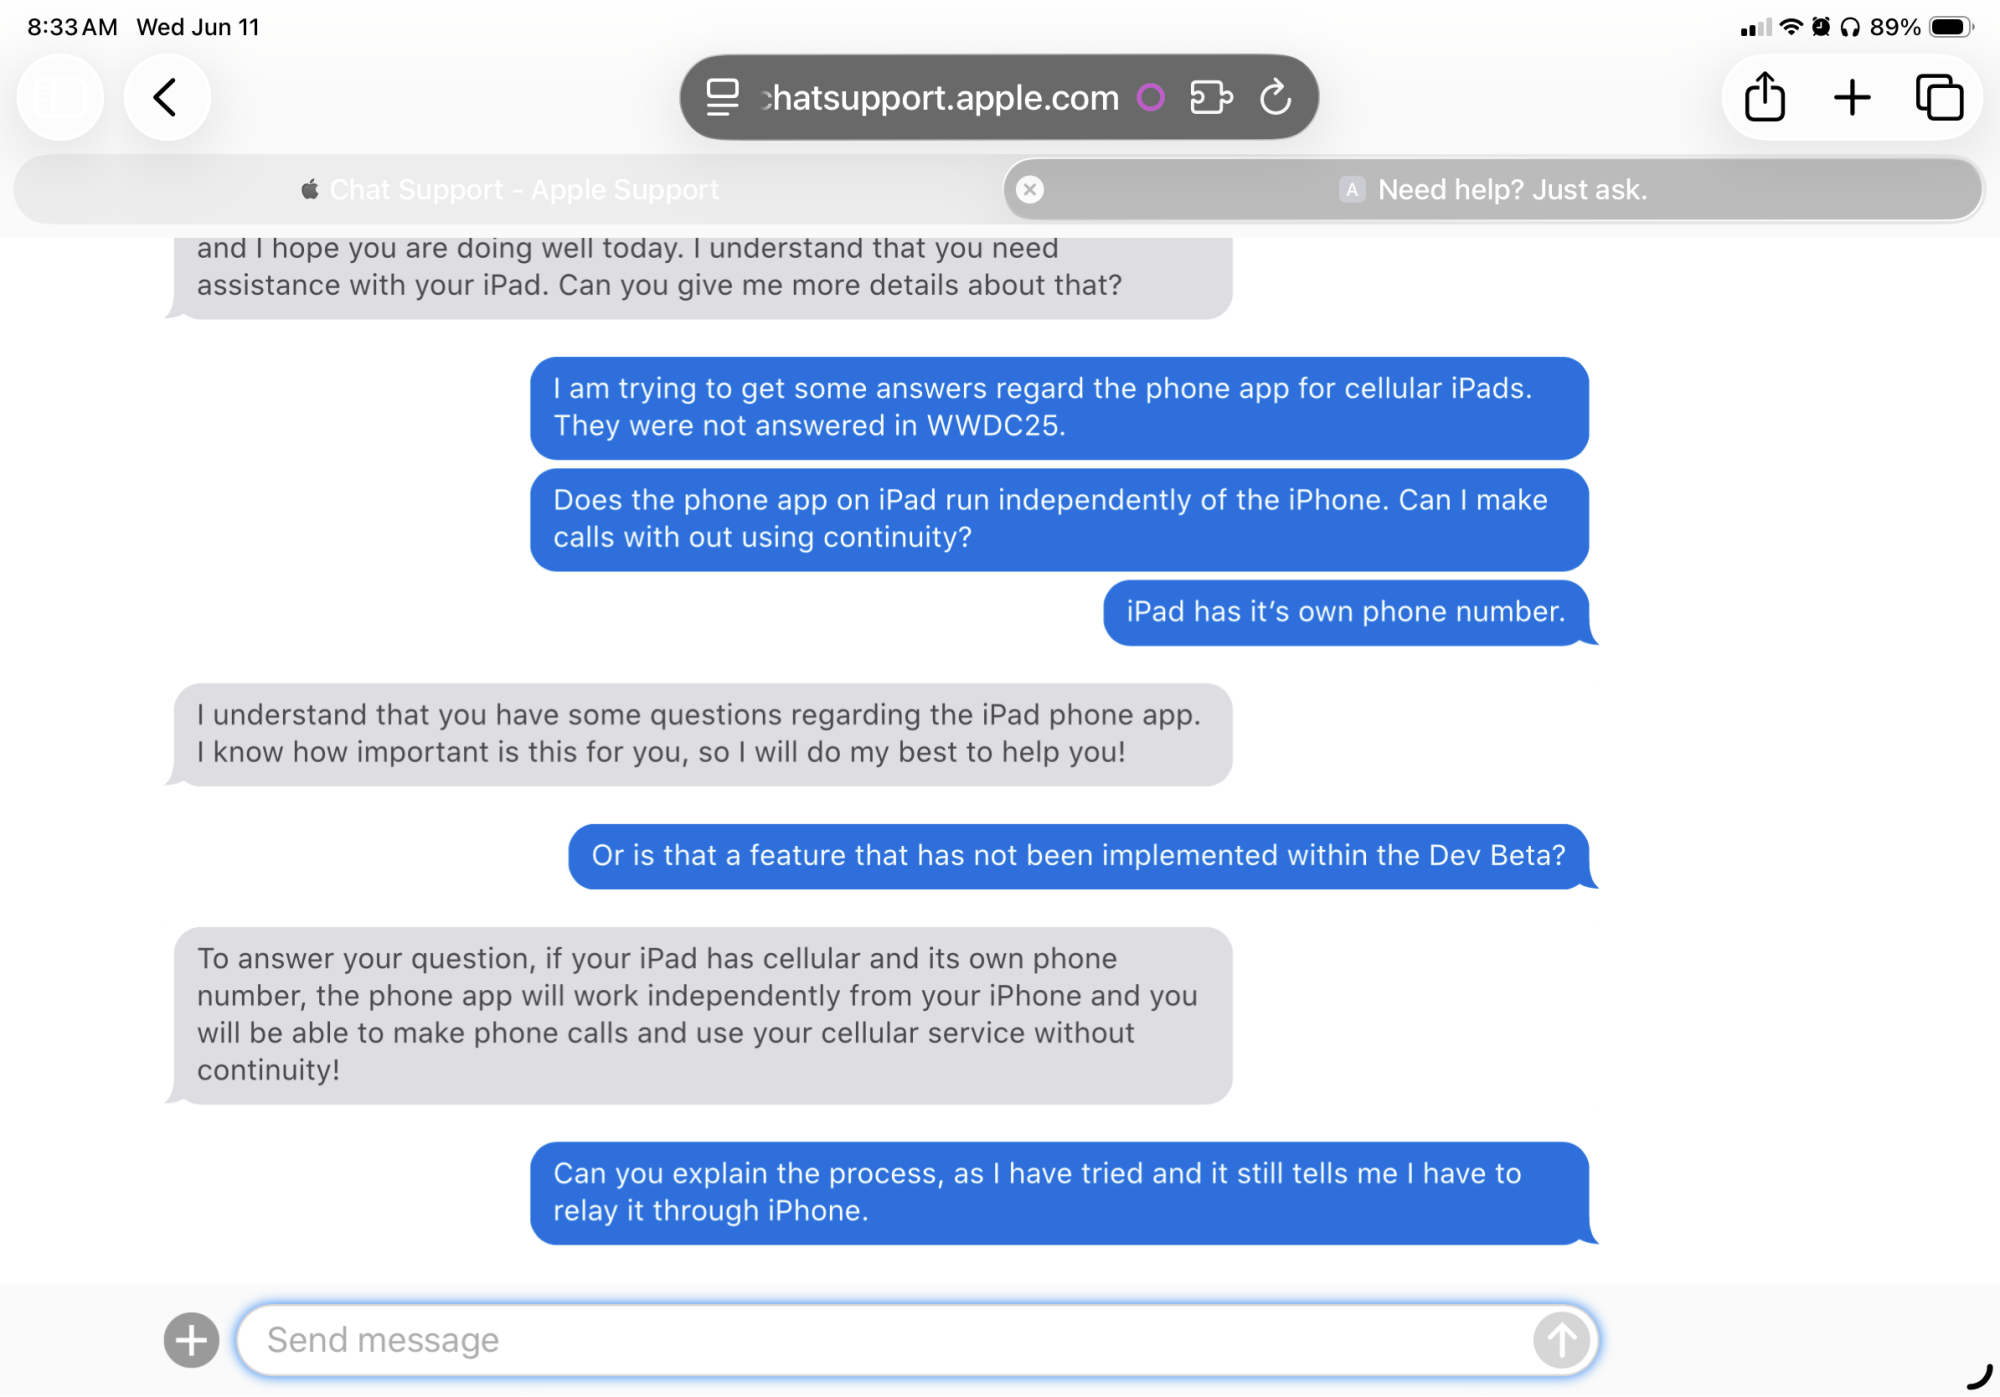Click the chatsupport.apple.com address field
The width and height of the screenshot is (2000, 1397).
click(x=940, y=98)
